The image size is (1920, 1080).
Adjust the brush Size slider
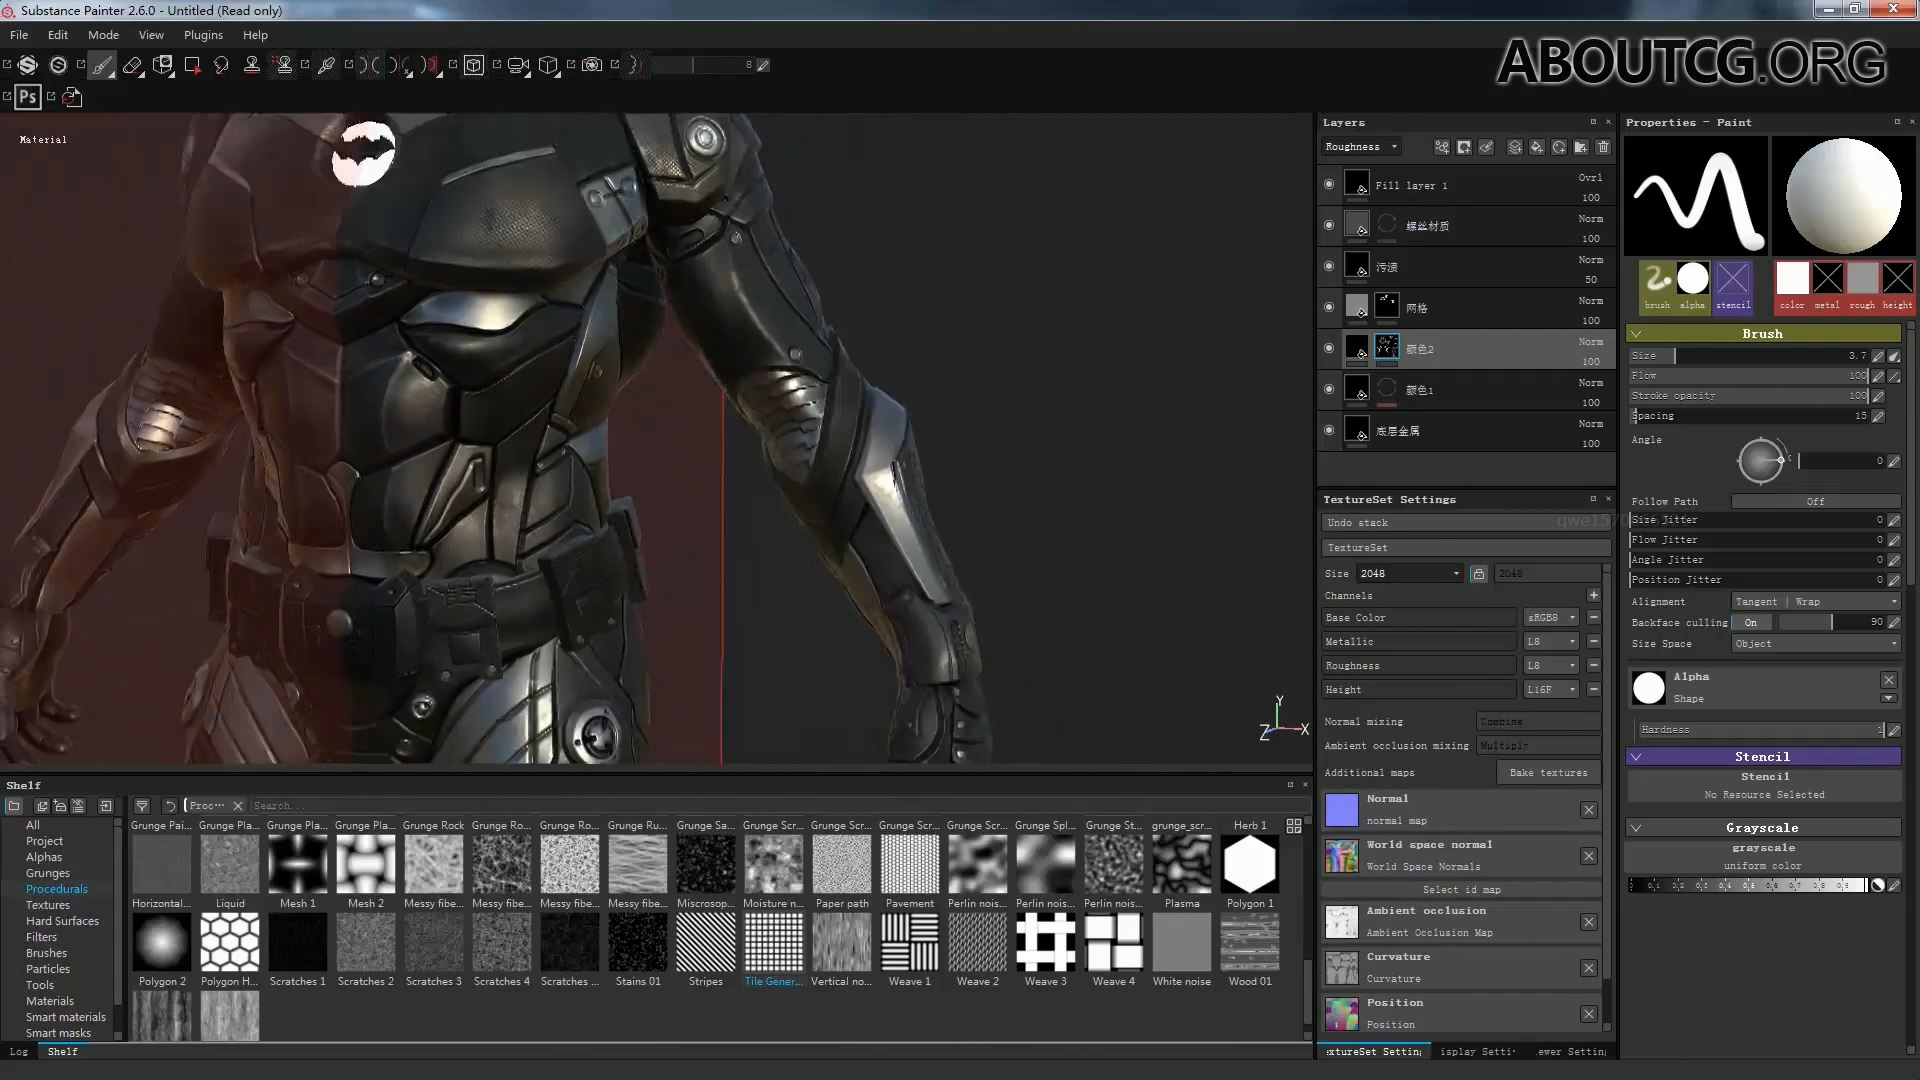click(1749, 356)
